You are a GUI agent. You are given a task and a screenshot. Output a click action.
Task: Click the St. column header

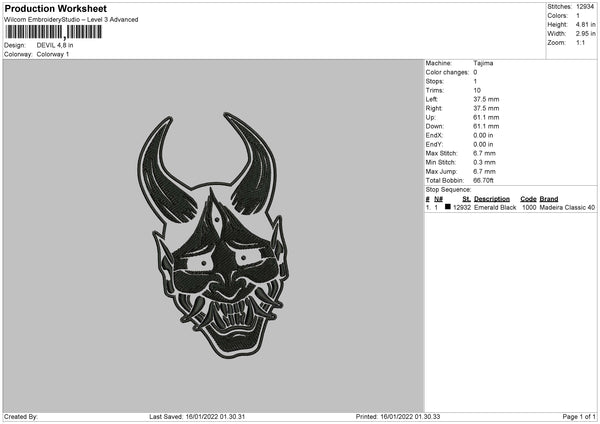click(x=466, y=199)
